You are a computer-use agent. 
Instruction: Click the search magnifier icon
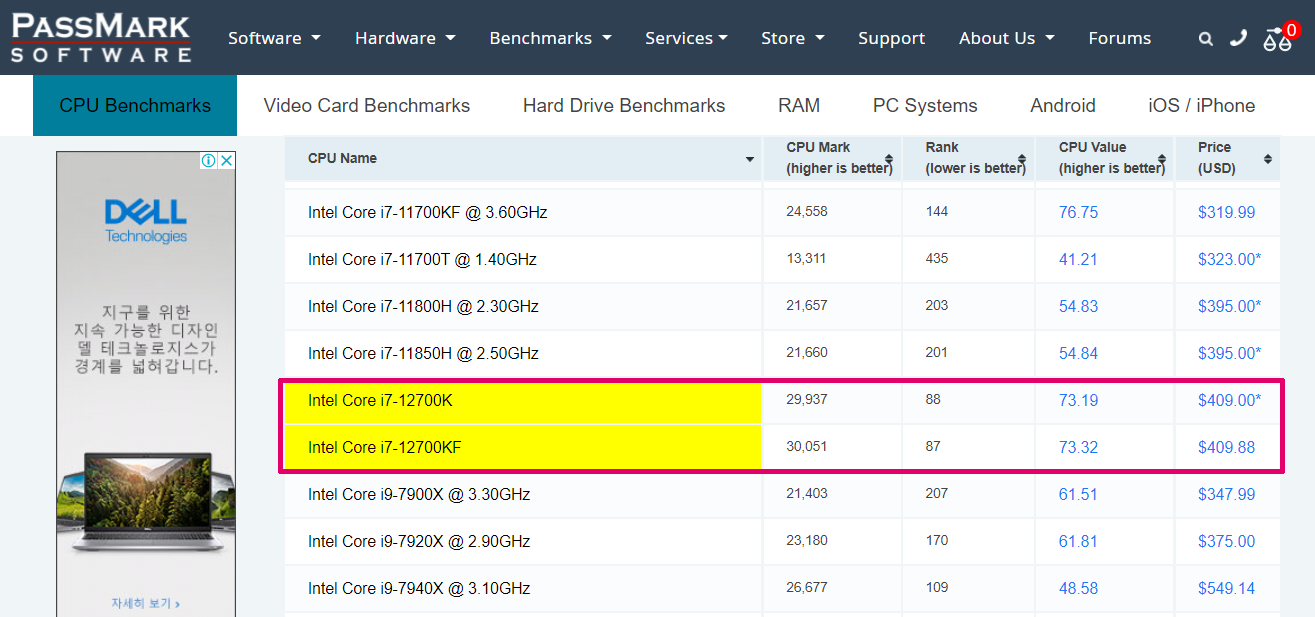pyautogui.click(x=1206, y=39)
